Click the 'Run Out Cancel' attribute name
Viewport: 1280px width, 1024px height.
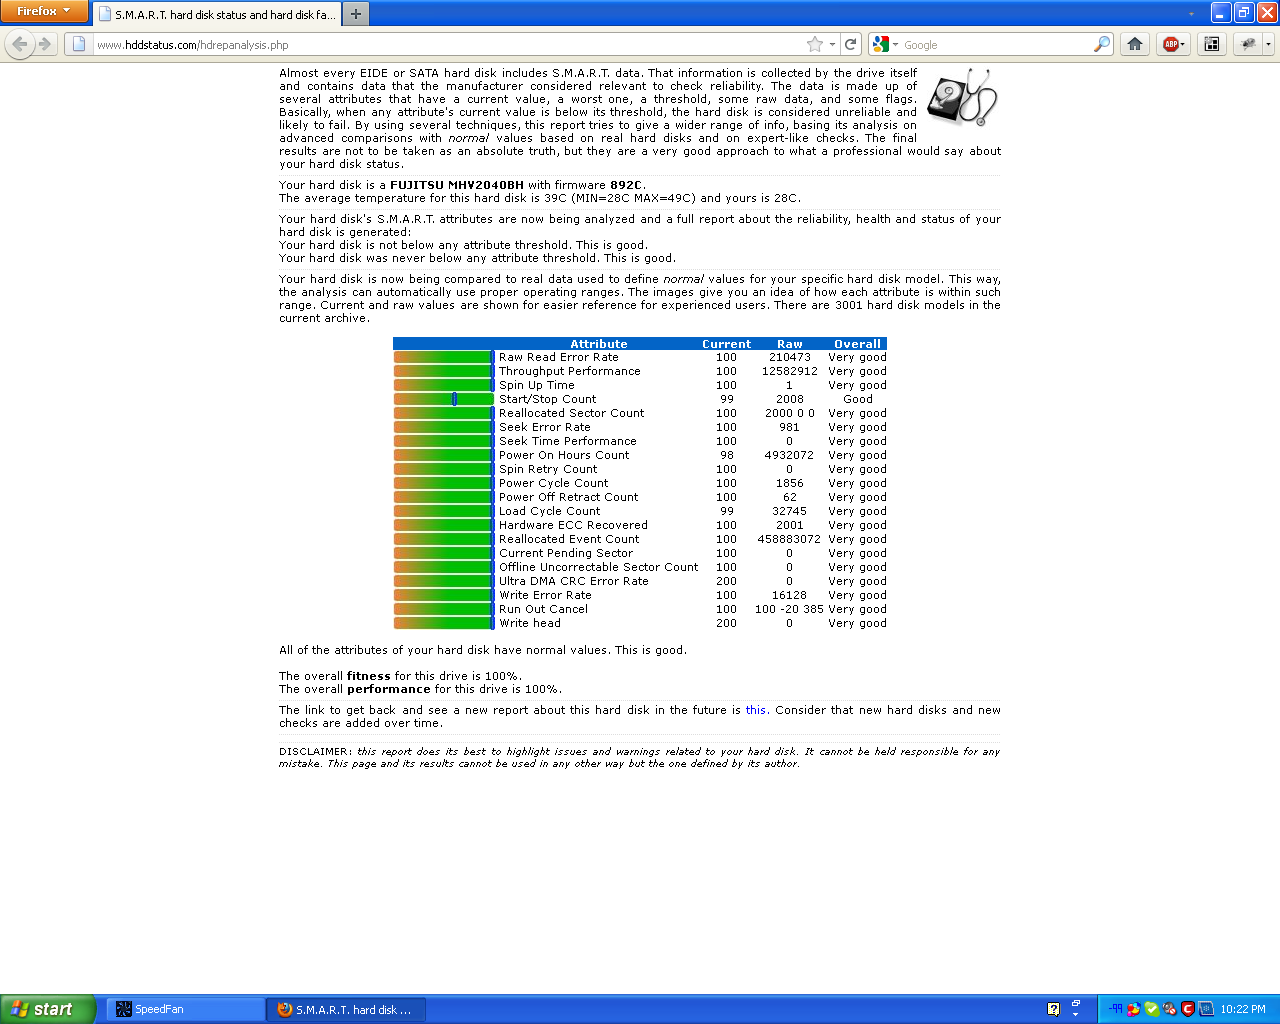click(544, 609)
